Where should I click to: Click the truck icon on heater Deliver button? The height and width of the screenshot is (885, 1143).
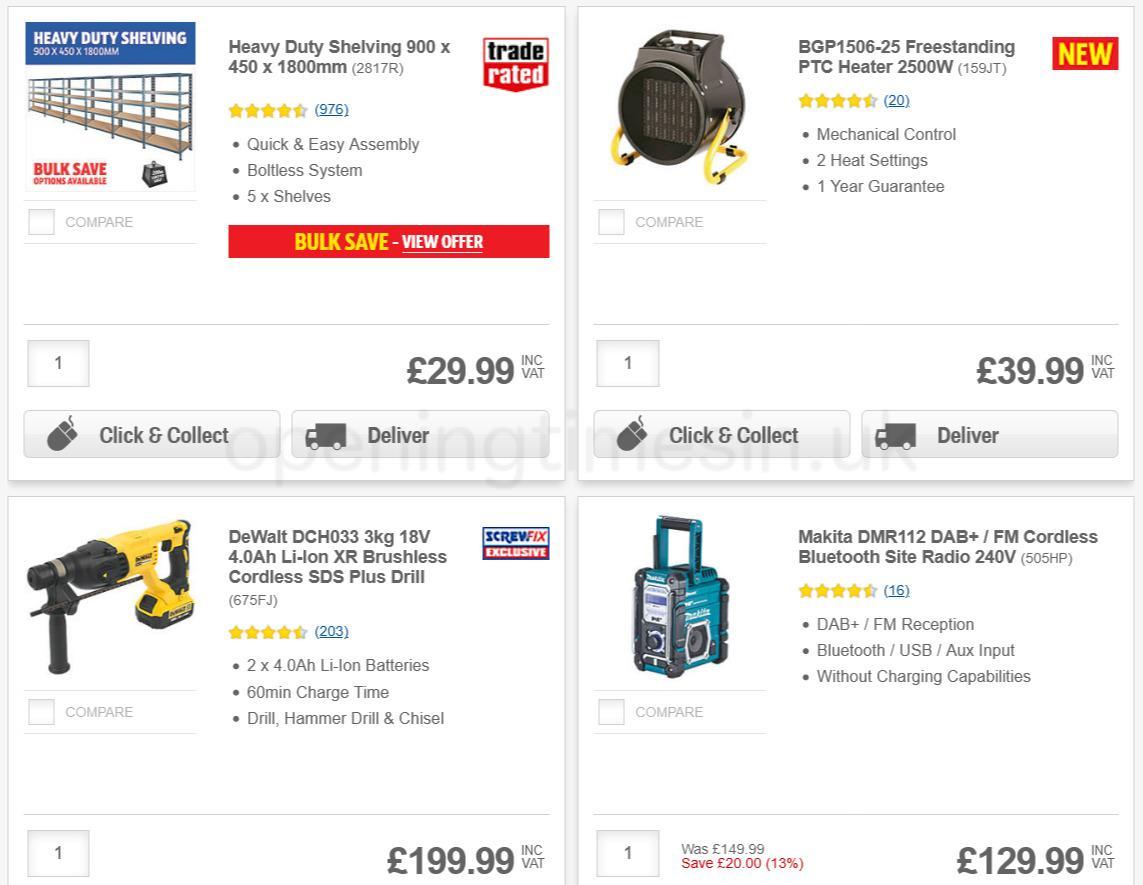[896, 436]
